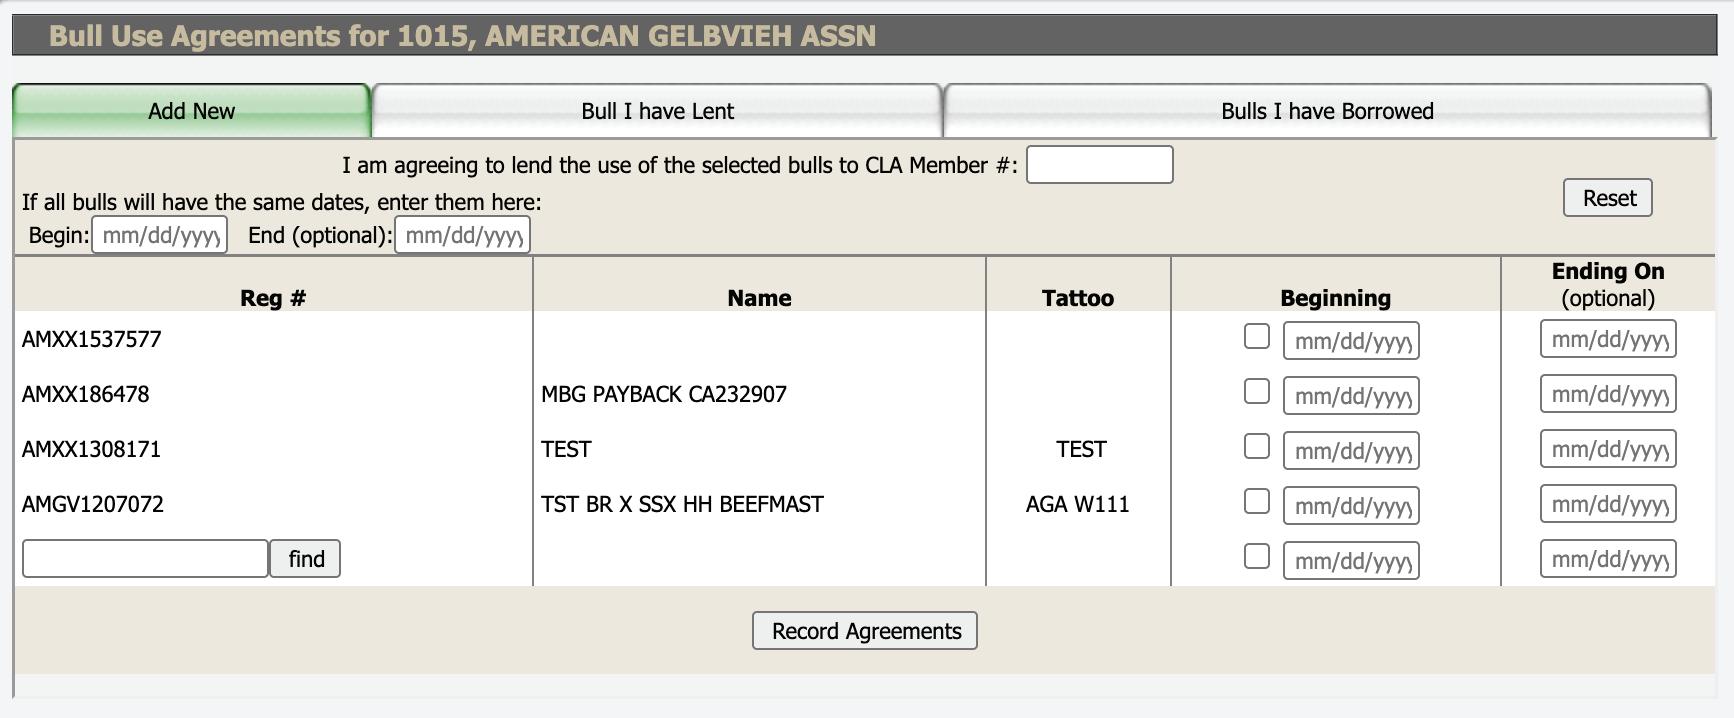1734x718 pixels.
Task: Click Beginning date for MBG PAYBACK CA232907
Action: 1351,396
